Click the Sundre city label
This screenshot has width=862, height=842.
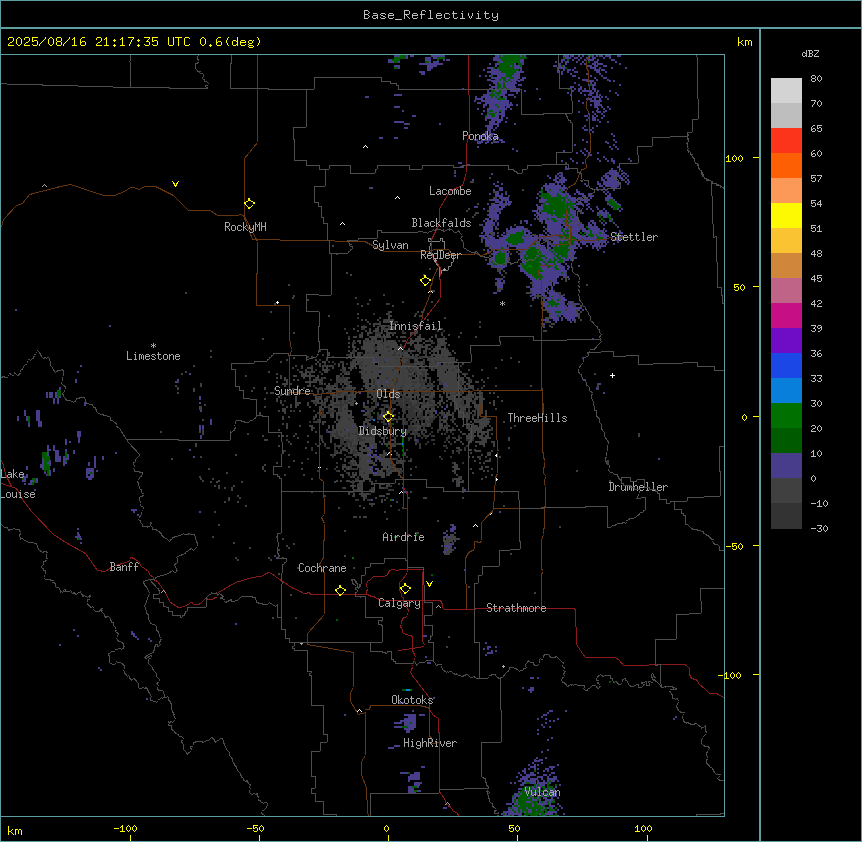click(292, 391)
